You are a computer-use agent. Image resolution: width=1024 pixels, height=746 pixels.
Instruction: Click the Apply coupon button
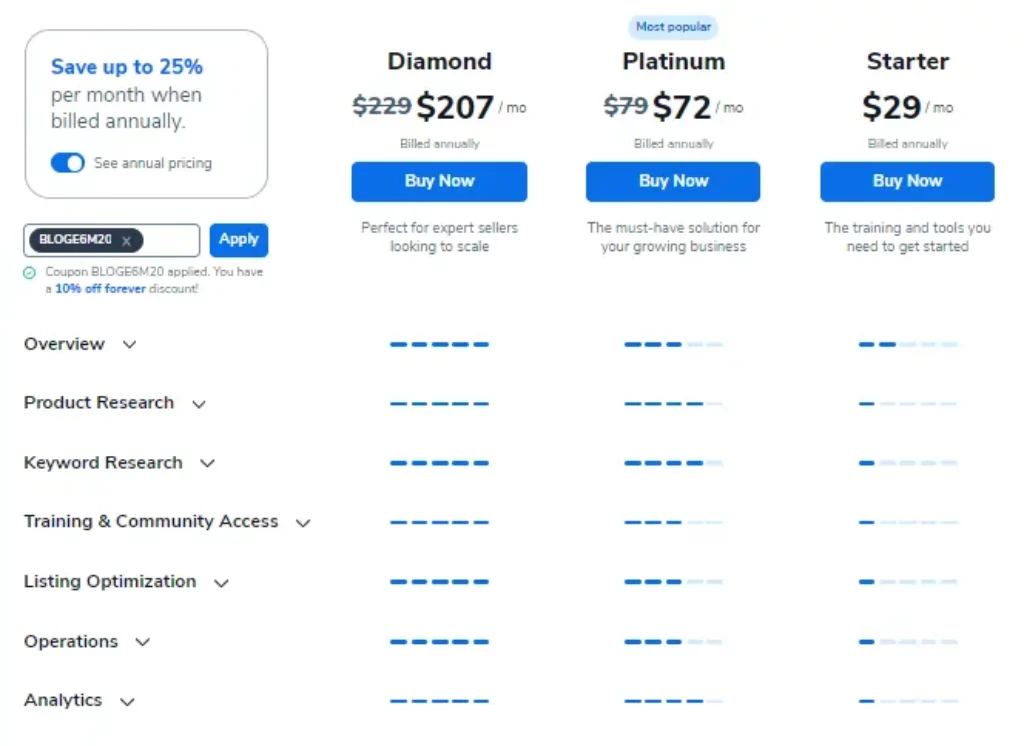tap(239, 240)
